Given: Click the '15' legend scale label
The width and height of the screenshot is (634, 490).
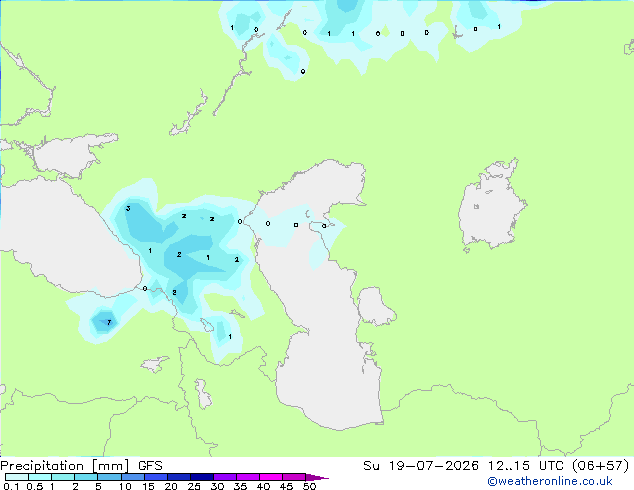Looking at the screenshot, I should click(x=148, y=486).
